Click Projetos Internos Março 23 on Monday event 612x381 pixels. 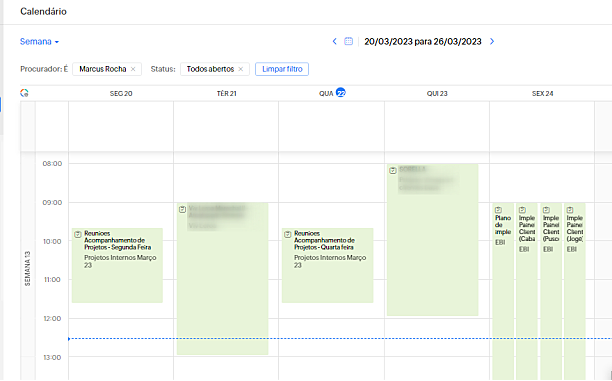click(x=120, y=261)
